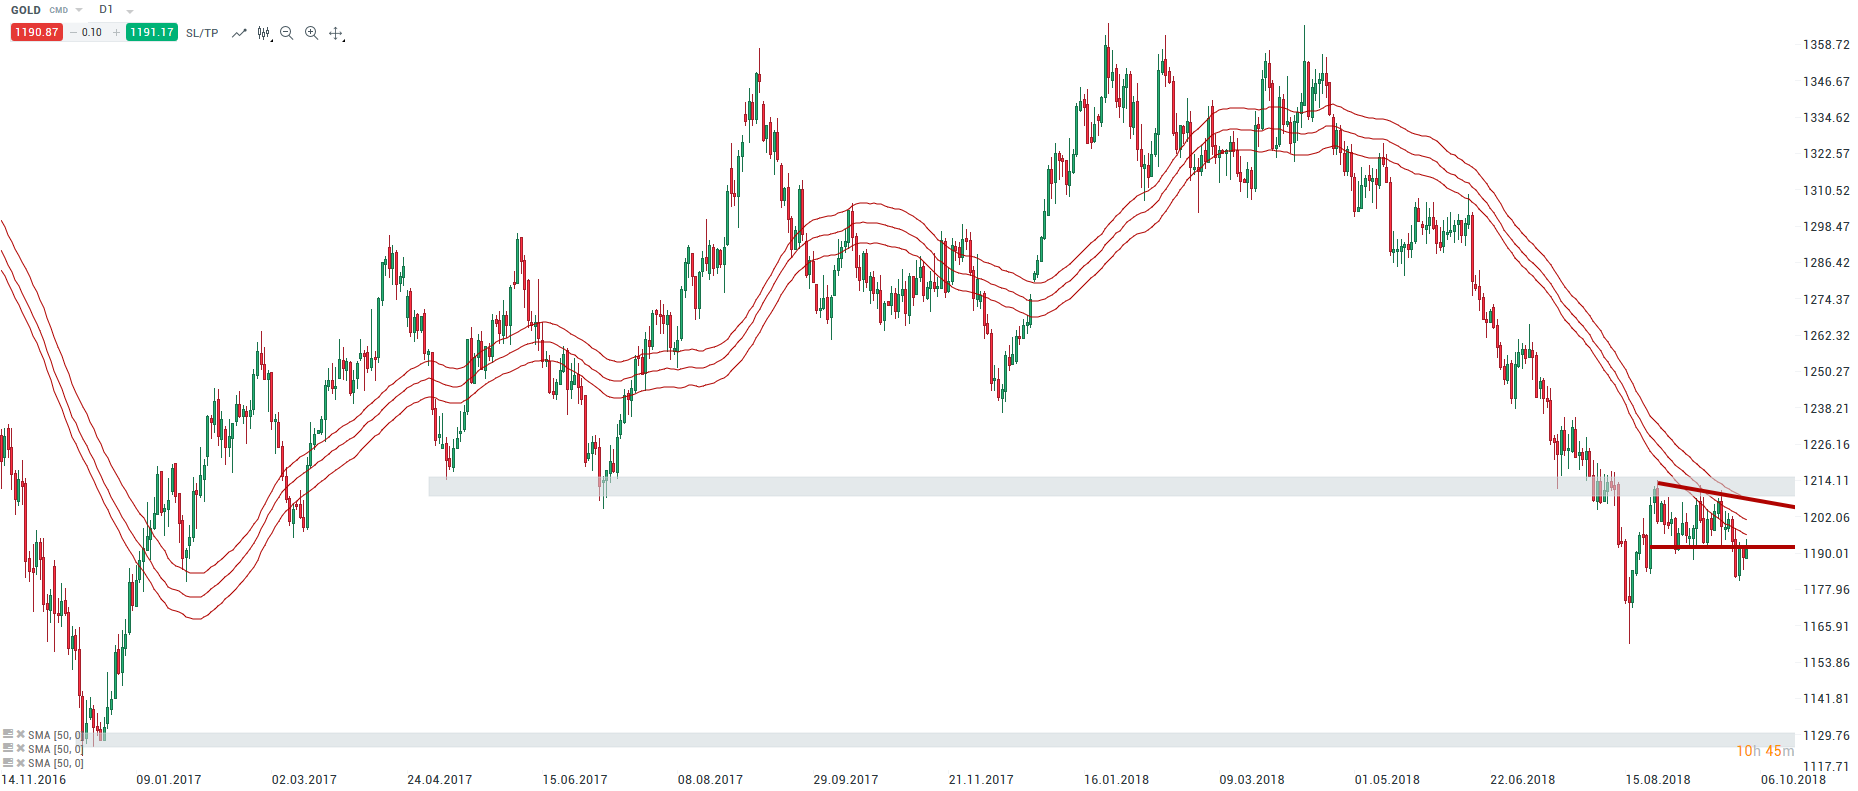This screenshot has height=791, width=1858.
Task: Zoom in the chart
Action: [312, 33]
